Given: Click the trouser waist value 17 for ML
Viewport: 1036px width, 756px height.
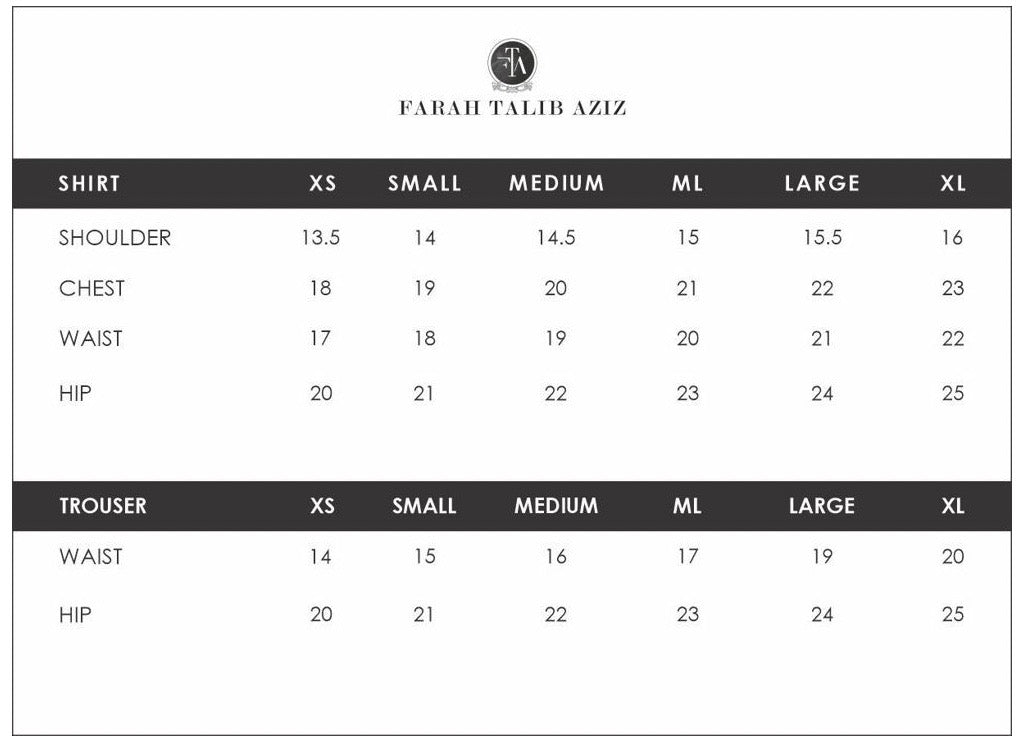Looking at the screenshot, I should point(687,557).
